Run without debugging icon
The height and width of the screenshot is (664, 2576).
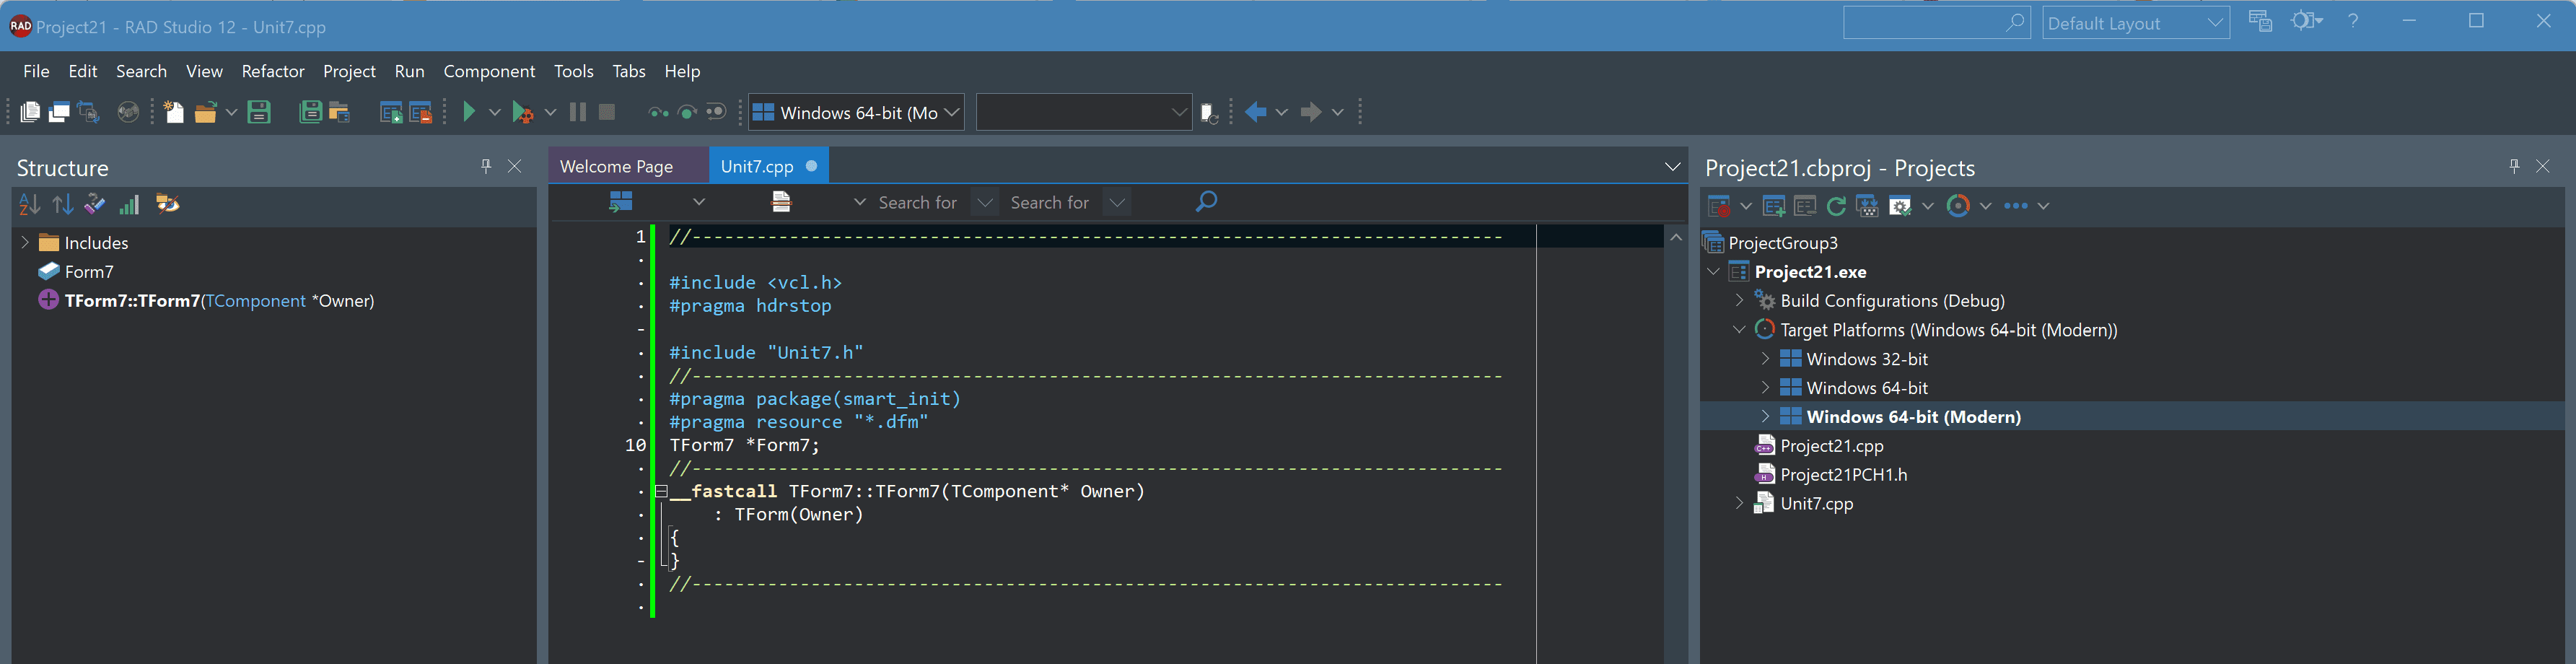pos(522,112)
